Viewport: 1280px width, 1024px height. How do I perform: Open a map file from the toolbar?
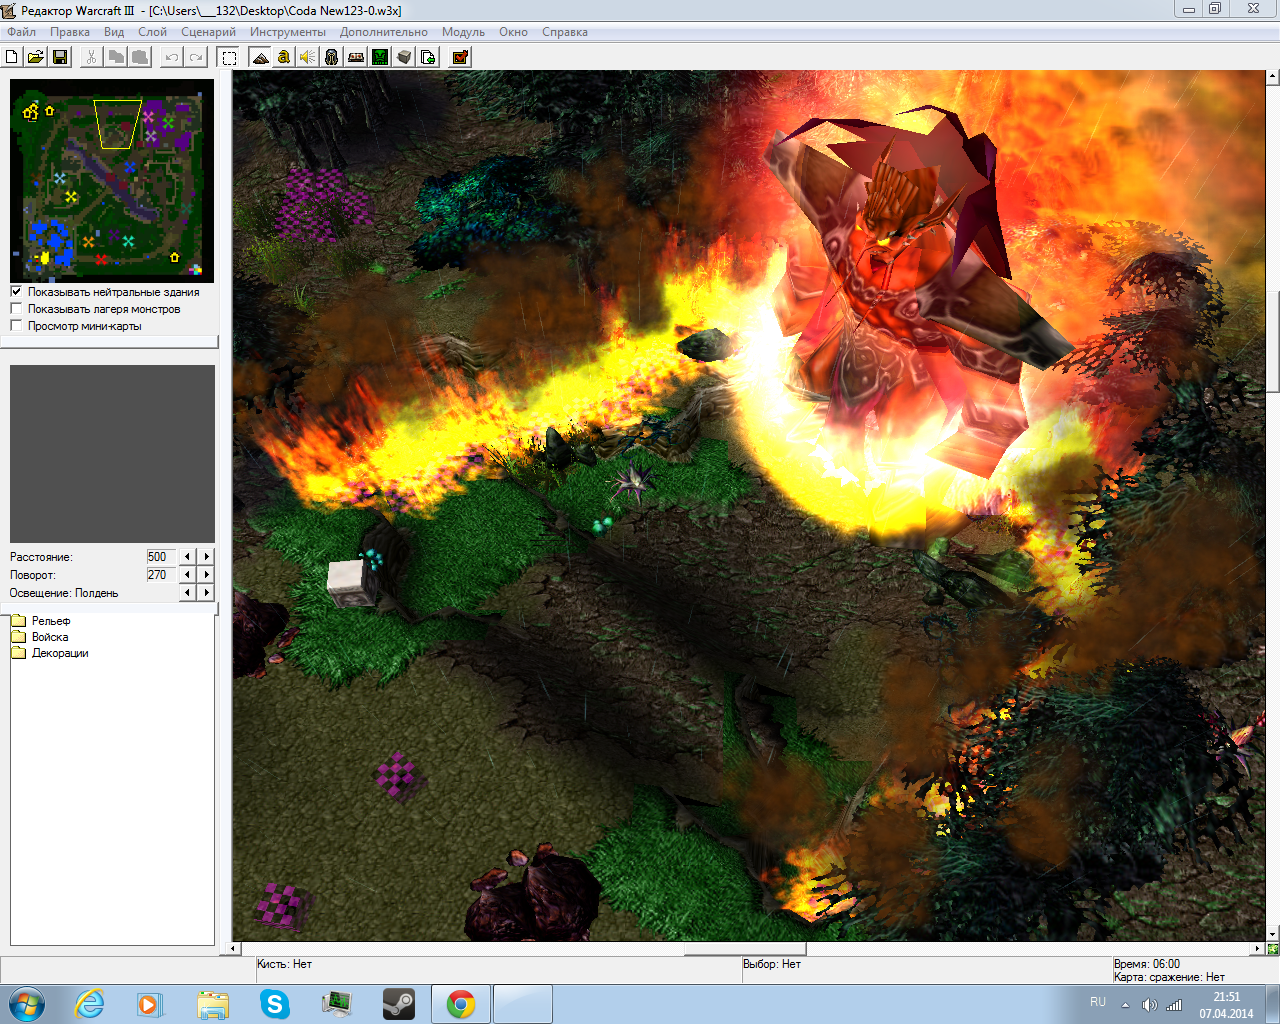point(36,57)
